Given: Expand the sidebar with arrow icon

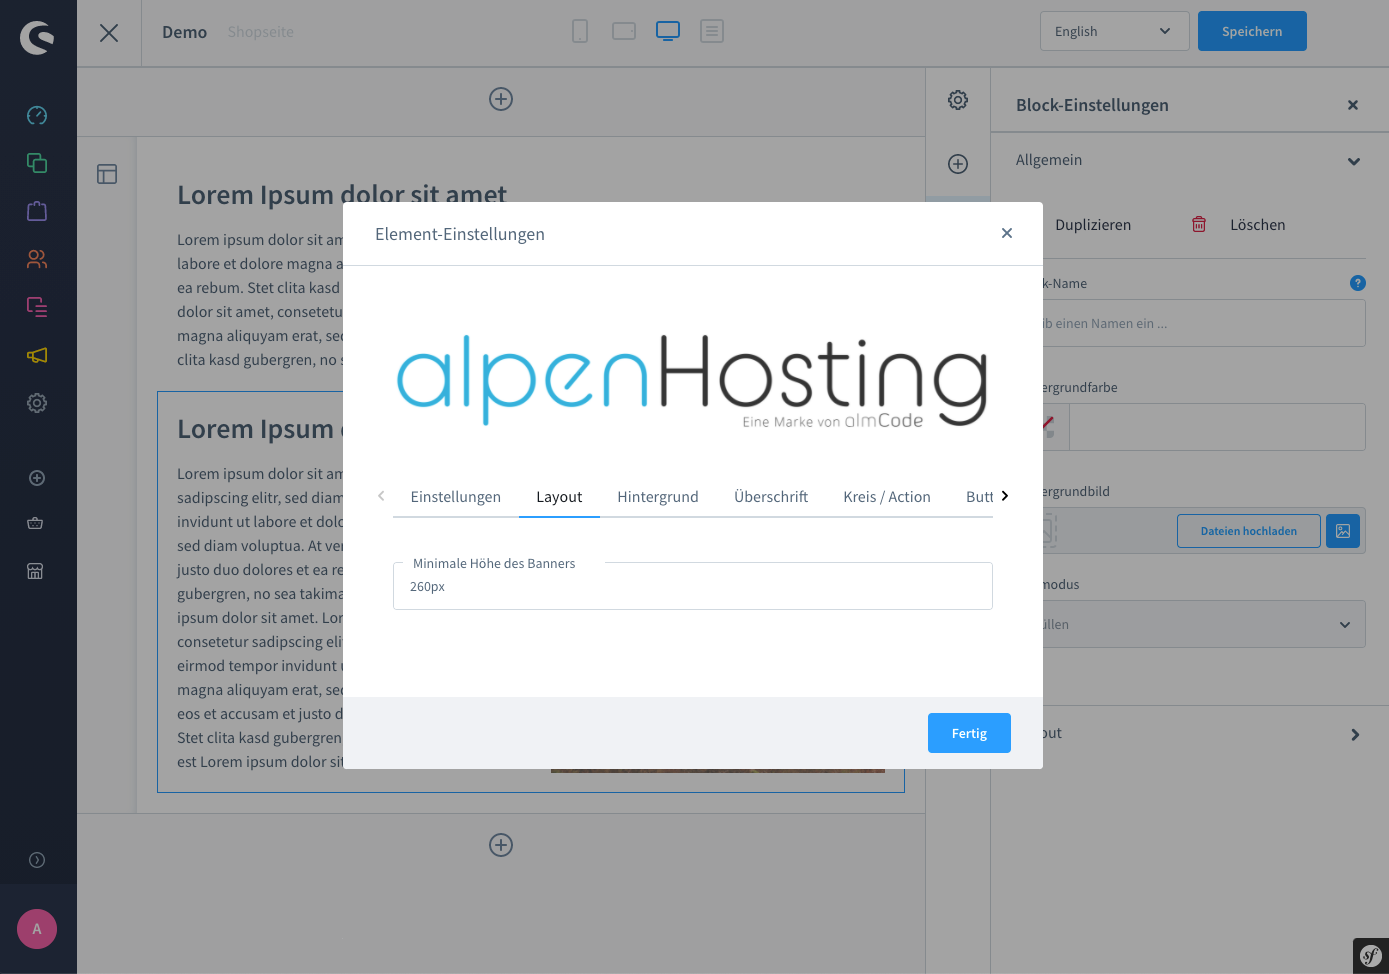Looking at the screenshot, I should pyautogui.click(x=37, y=860).
